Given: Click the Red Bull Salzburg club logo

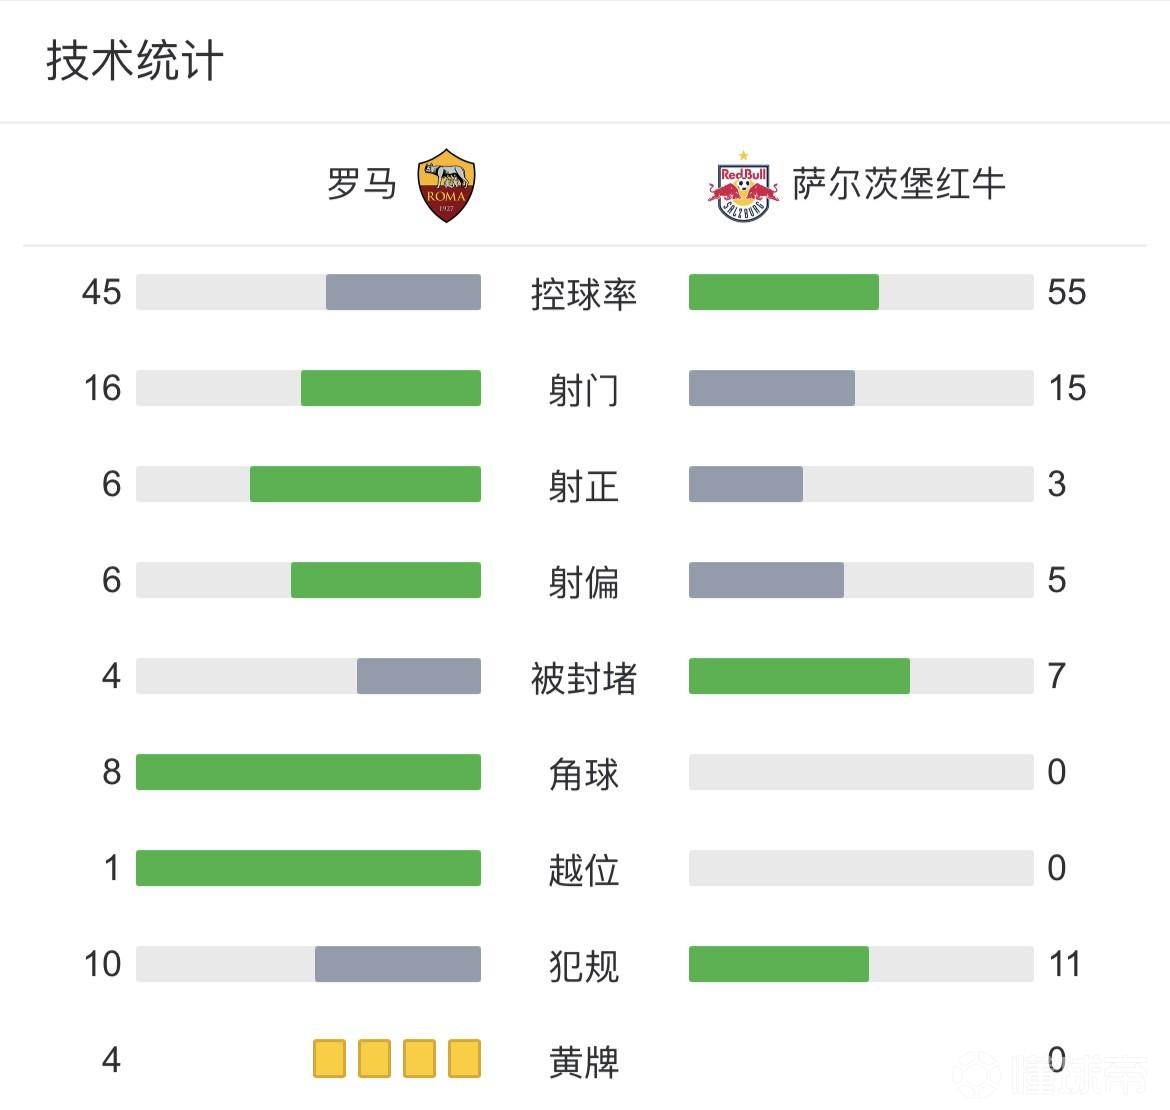Looking at the screenshot, I should (742, 187).
